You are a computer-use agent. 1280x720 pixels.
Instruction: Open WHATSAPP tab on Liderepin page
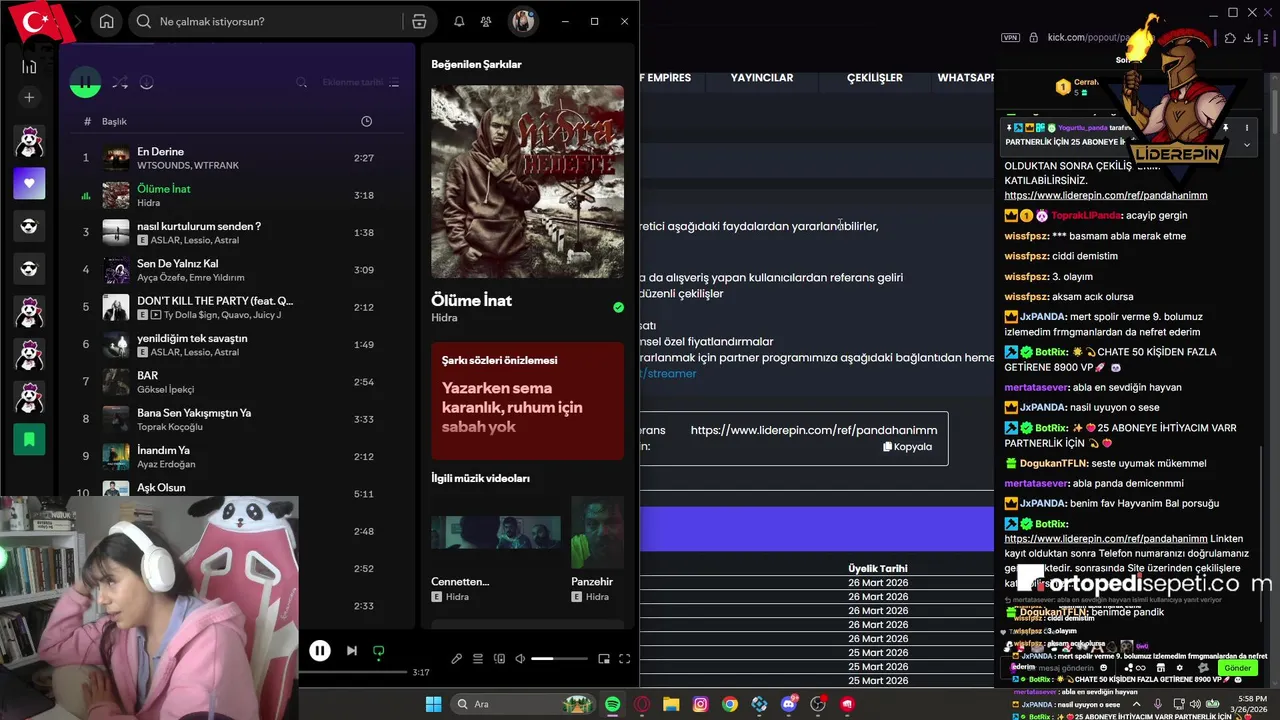(966, 78)
